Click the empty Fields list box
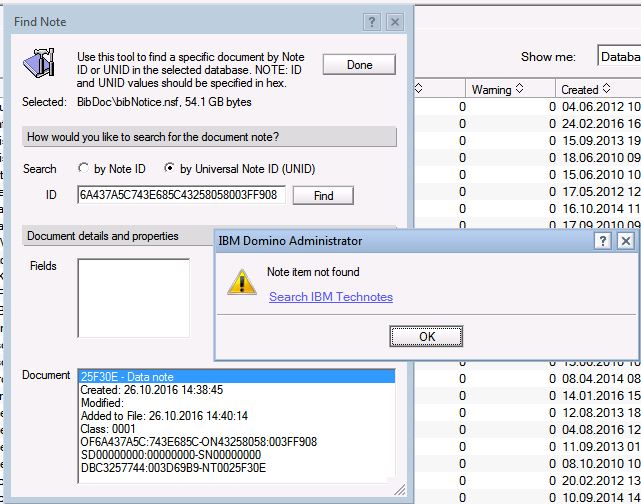 click(x=133, y=298)
